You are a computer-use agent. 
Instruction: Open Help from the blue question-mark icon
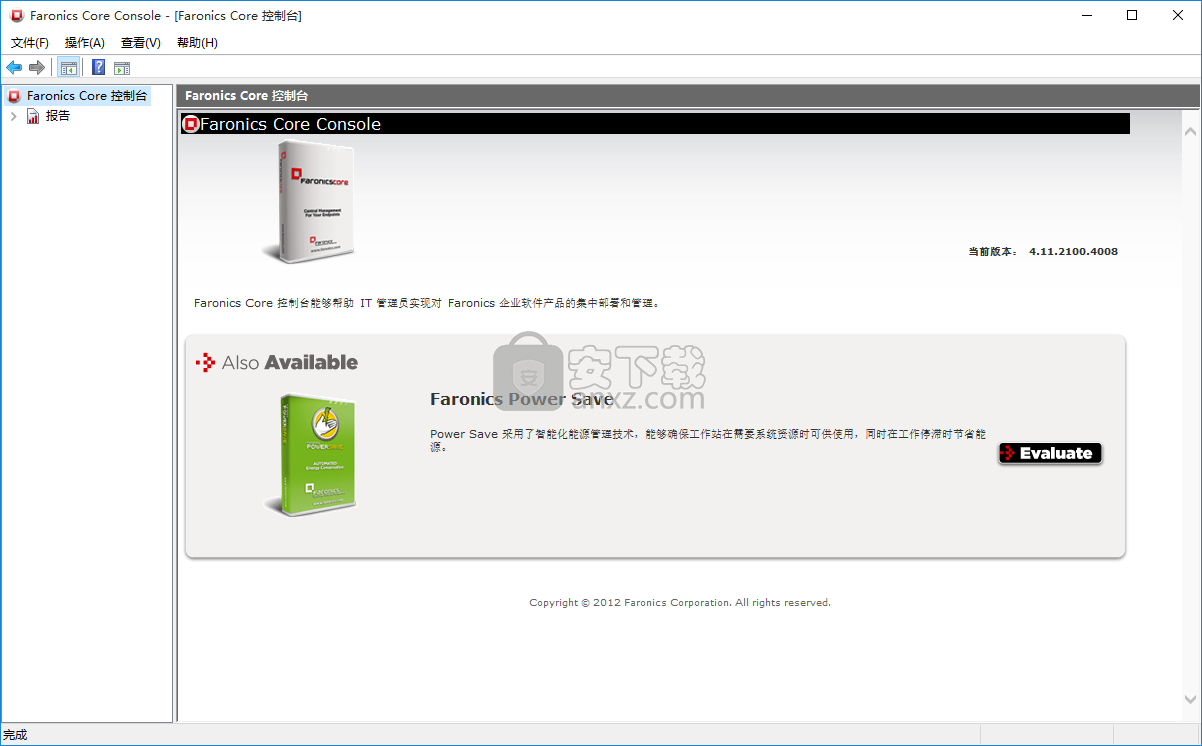click(x=99, y=67)
